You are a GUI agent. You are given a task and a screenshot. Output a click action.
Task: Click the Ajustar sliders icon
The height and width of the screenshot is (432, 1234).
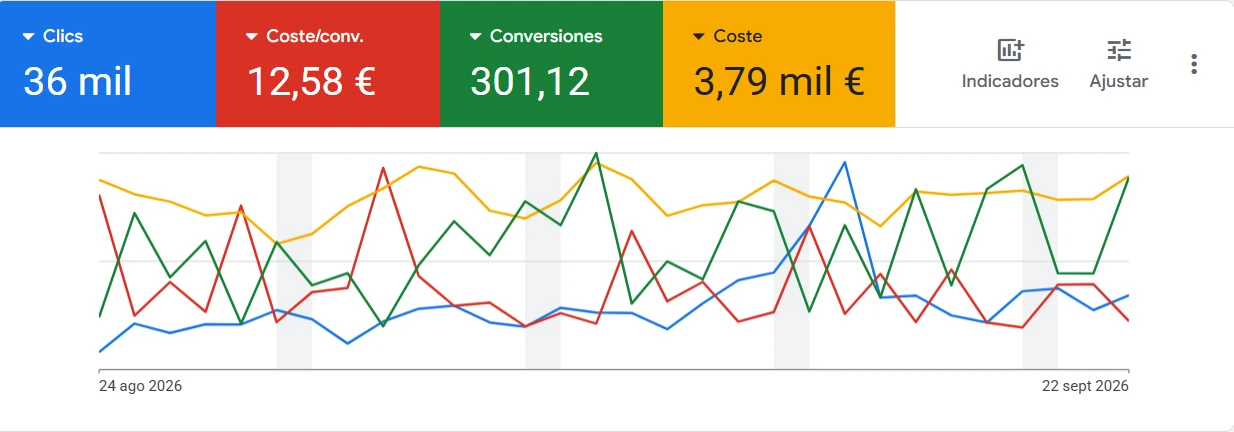(1119, 50)
